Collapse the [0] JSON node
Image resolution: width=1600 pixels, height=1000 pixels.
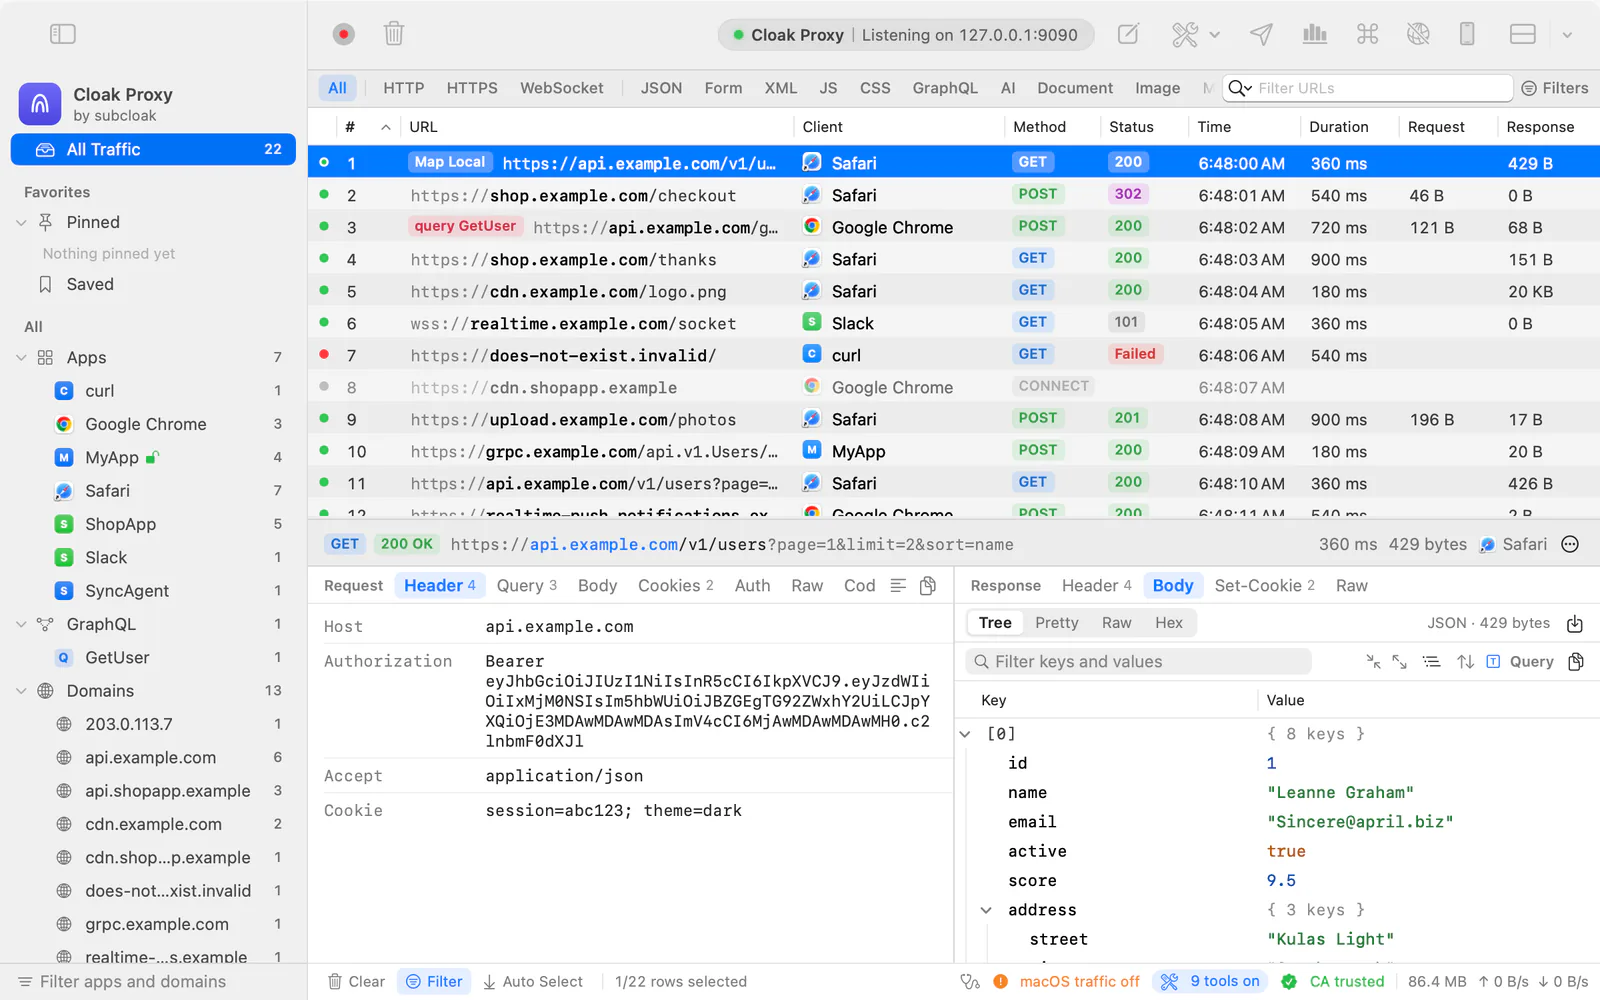(965, 734)
